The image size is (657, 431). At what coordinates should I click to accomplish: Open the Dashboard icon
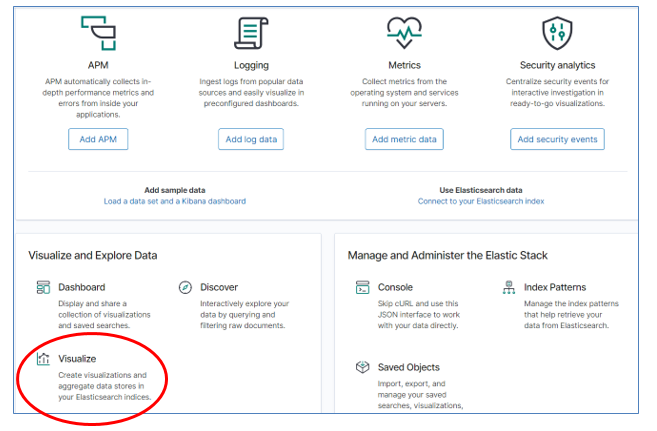pos(43,287)
